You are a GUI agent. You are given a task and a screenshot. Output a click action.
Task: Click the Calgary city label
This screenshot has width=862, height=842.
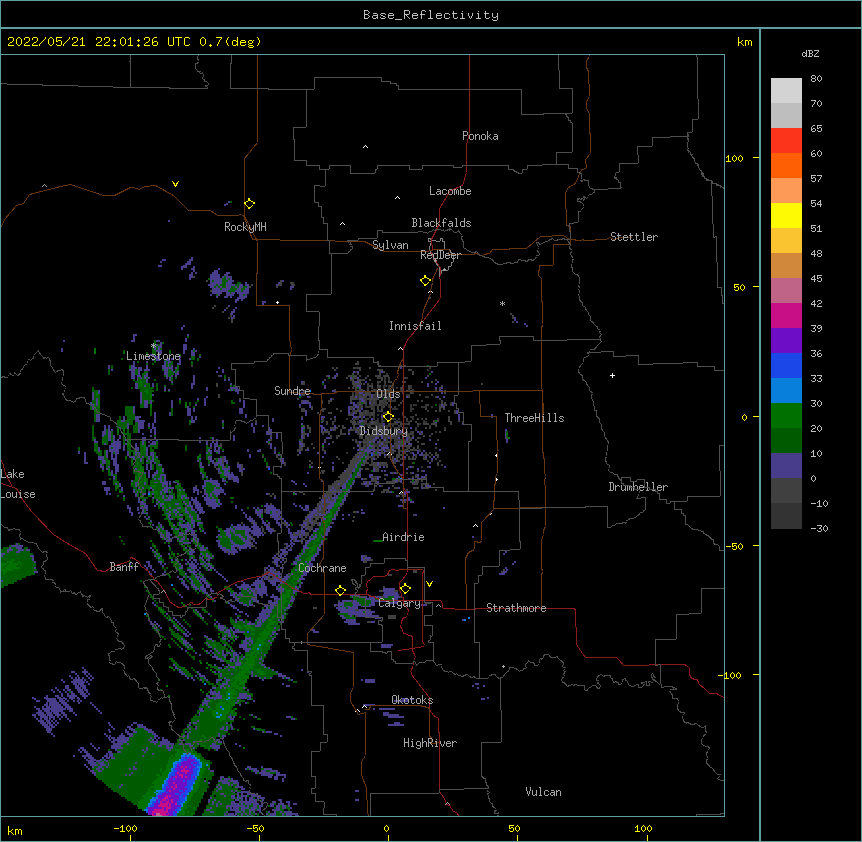[399, 603]
